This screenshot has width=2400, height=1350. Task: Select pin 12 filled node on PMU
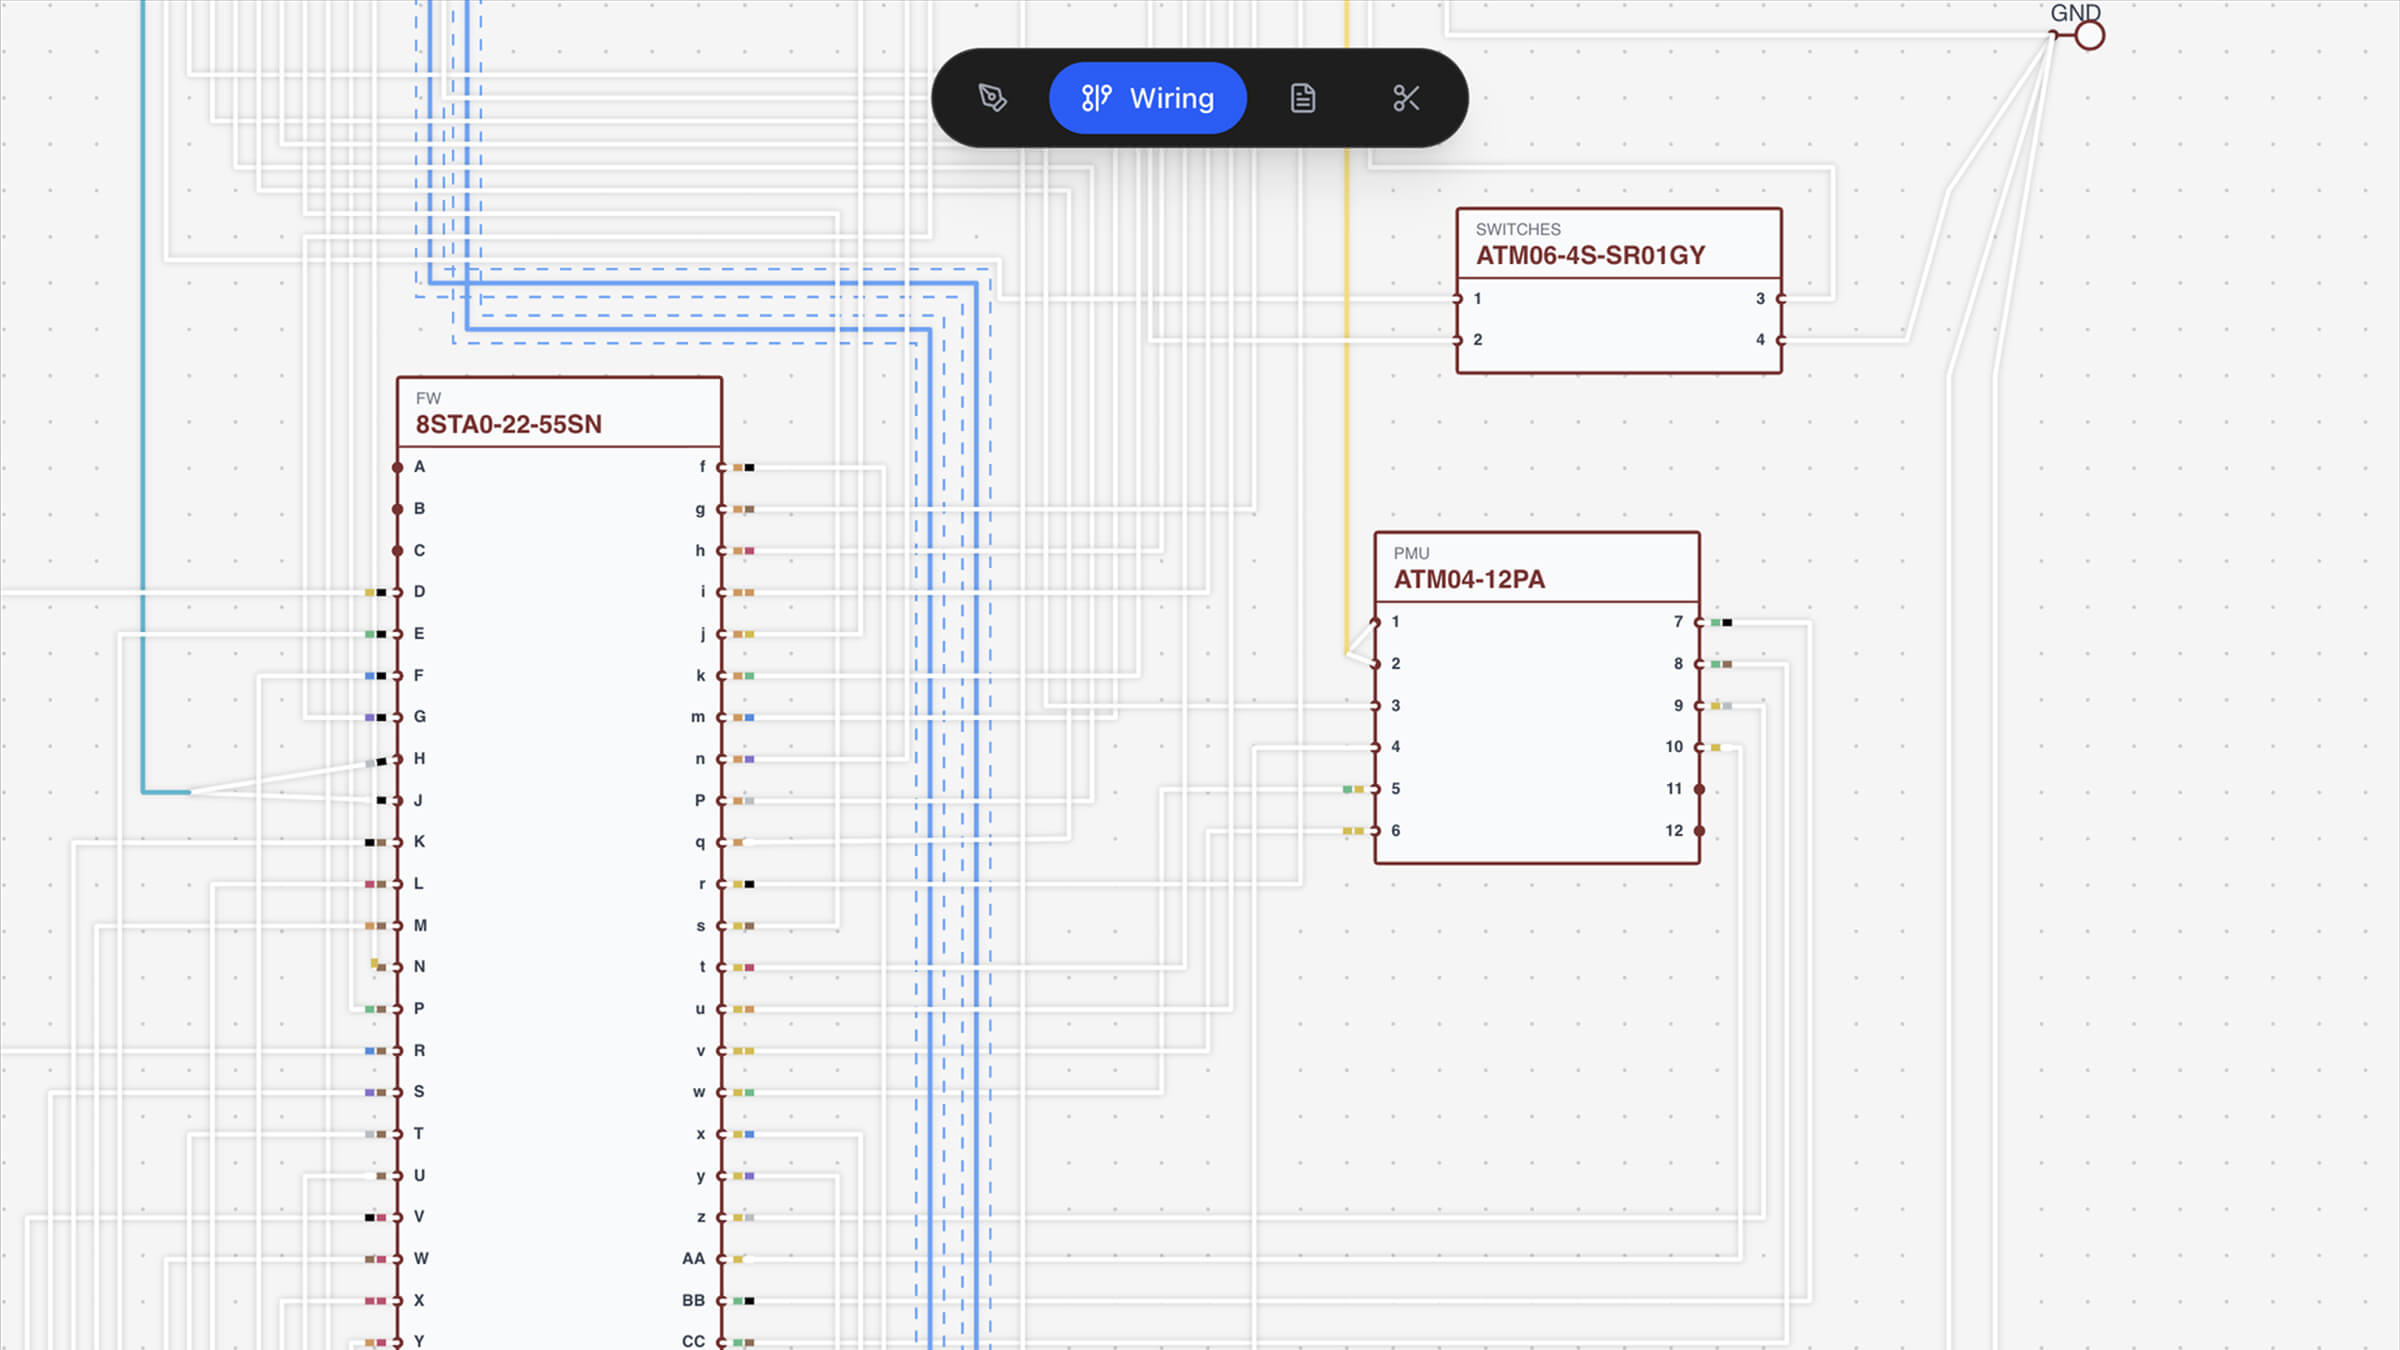[1699, 831]
